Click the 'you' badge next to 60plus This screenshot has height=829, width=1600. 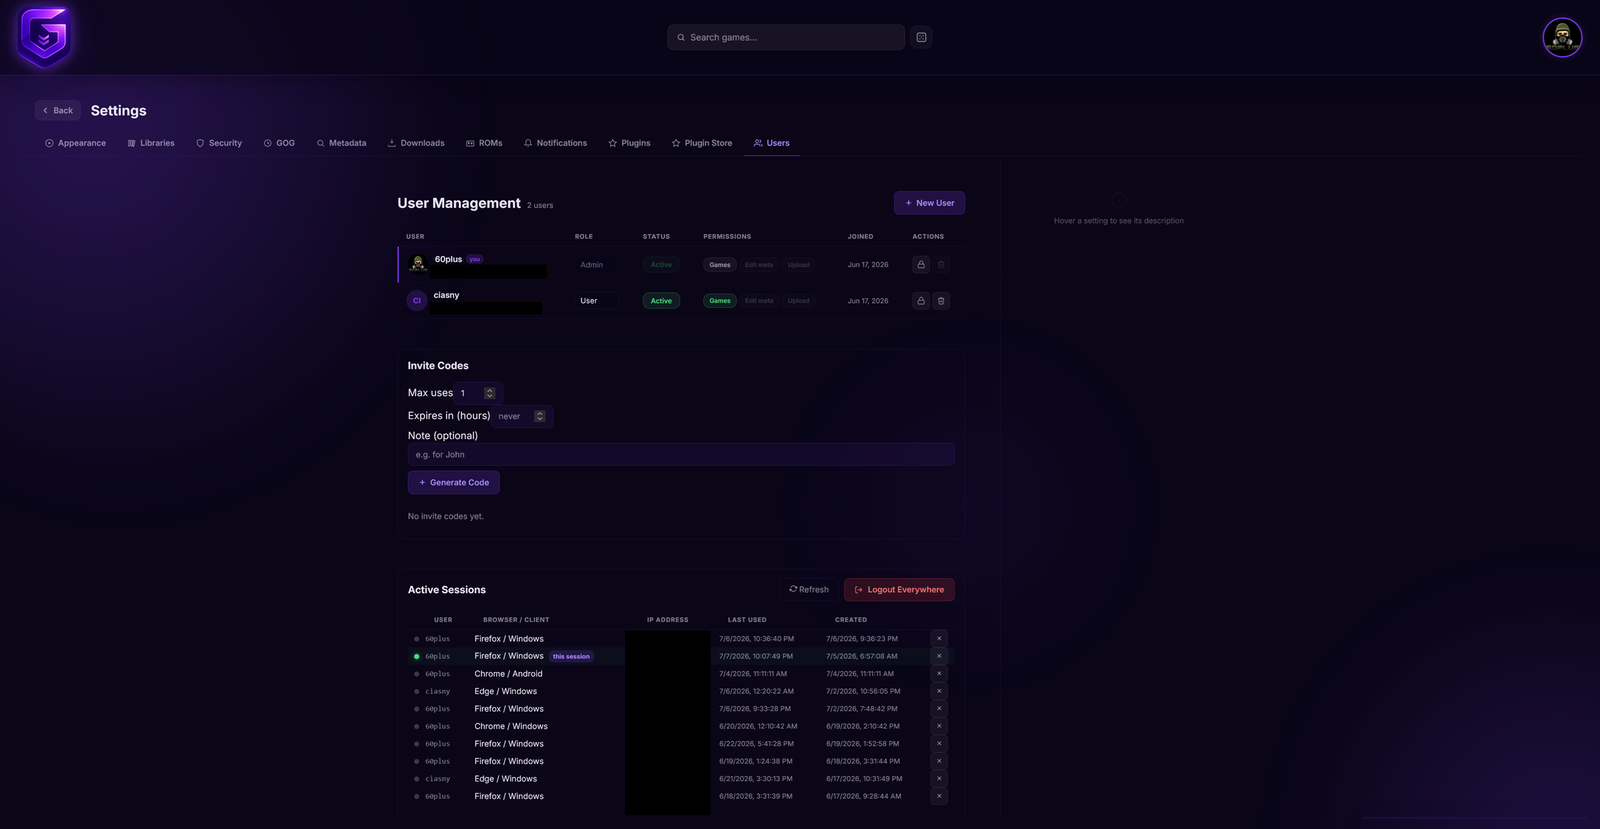[475, 259]
